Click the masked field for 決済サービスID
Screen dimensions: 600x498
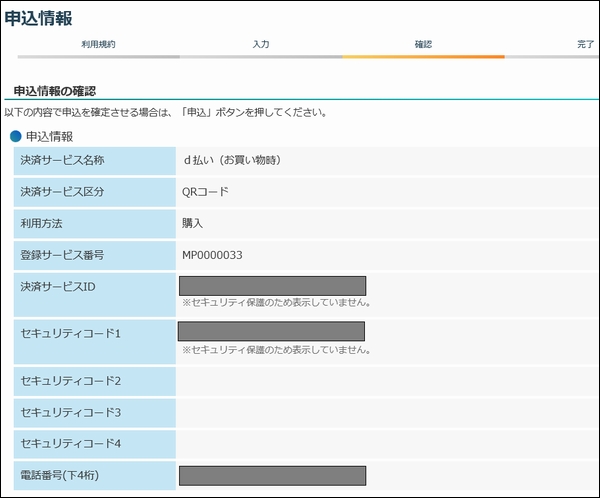pyautogui.click(x=272, y=286)
